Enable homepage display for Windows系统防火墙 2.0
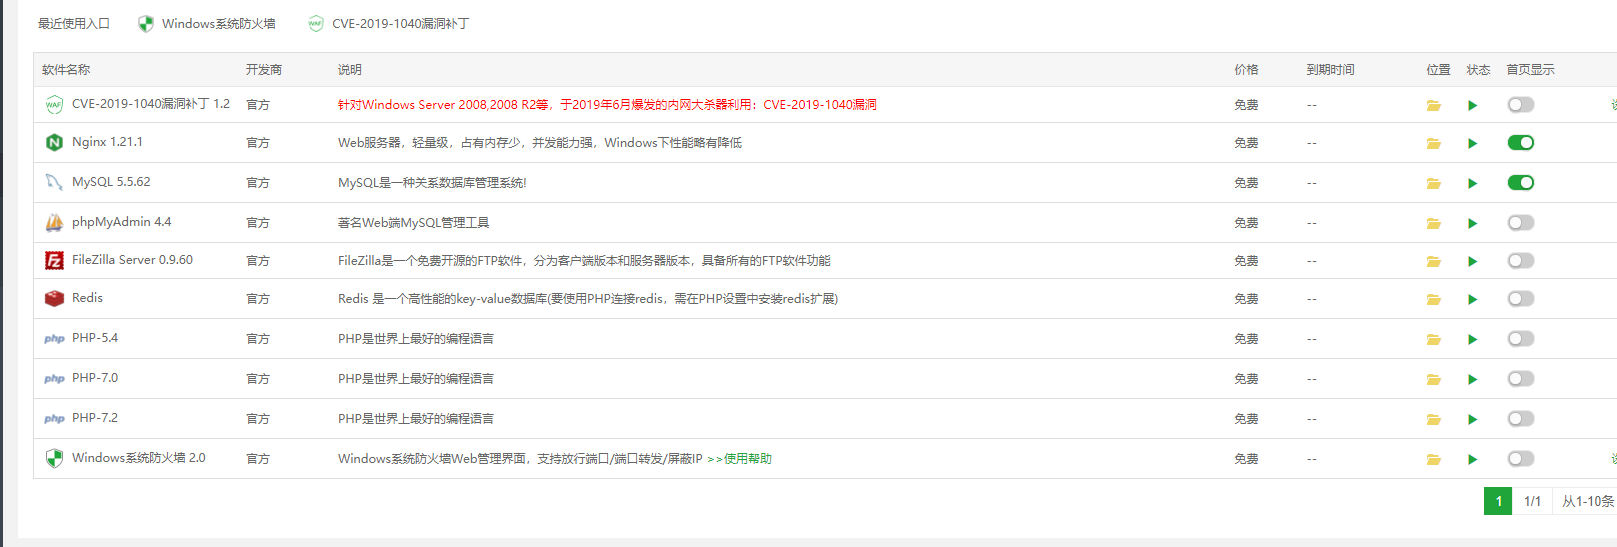The height and width of the screenshot is (547, 1617). [x=1520, y=459]
